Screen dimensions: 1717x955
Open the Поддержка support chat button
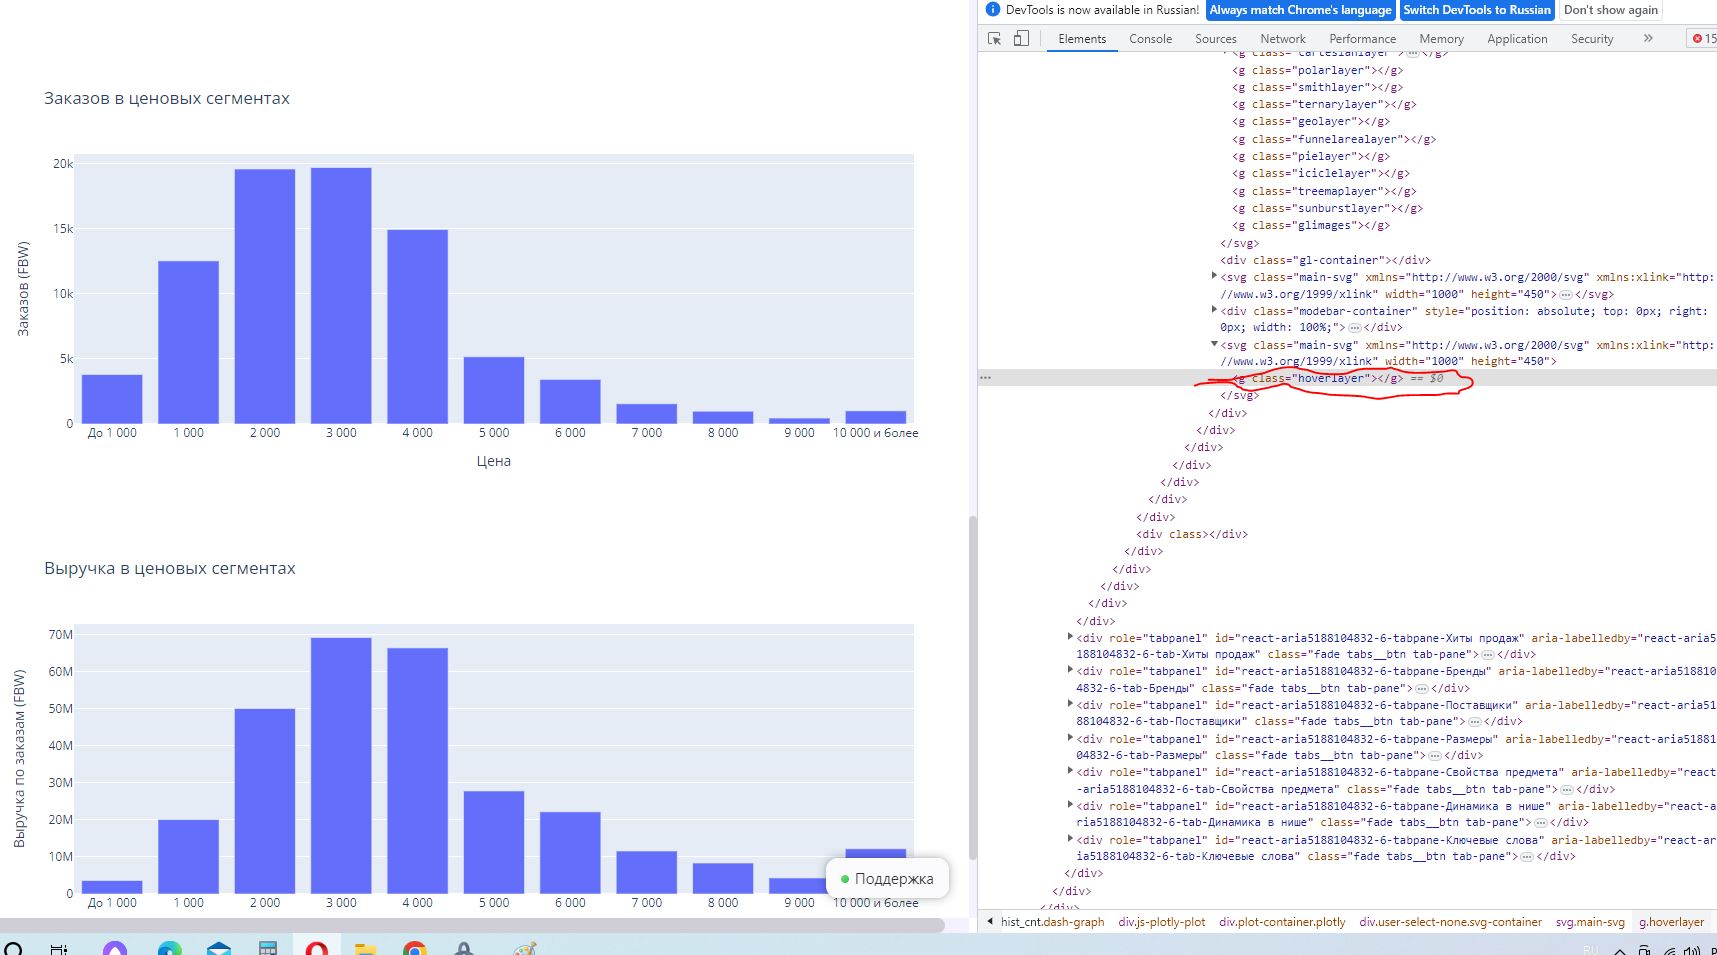click(887, 879)
